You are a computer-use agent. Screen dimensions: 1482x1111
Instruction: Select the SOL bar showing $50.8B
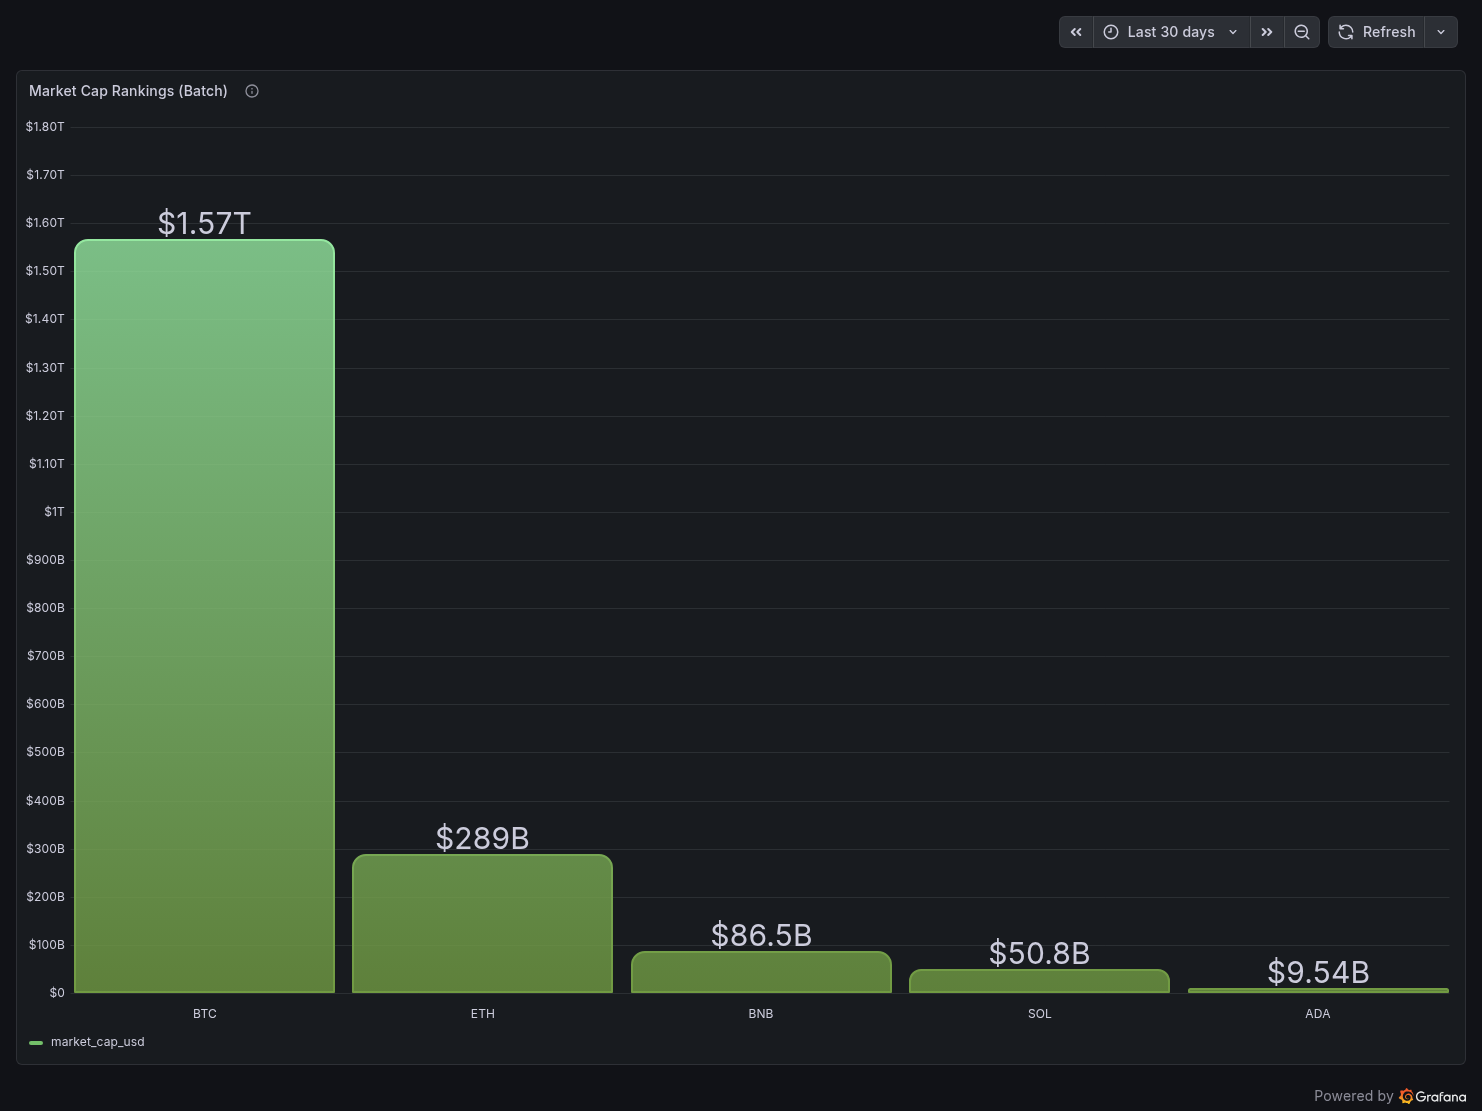pyautogui.click(x=1039, y=981)
